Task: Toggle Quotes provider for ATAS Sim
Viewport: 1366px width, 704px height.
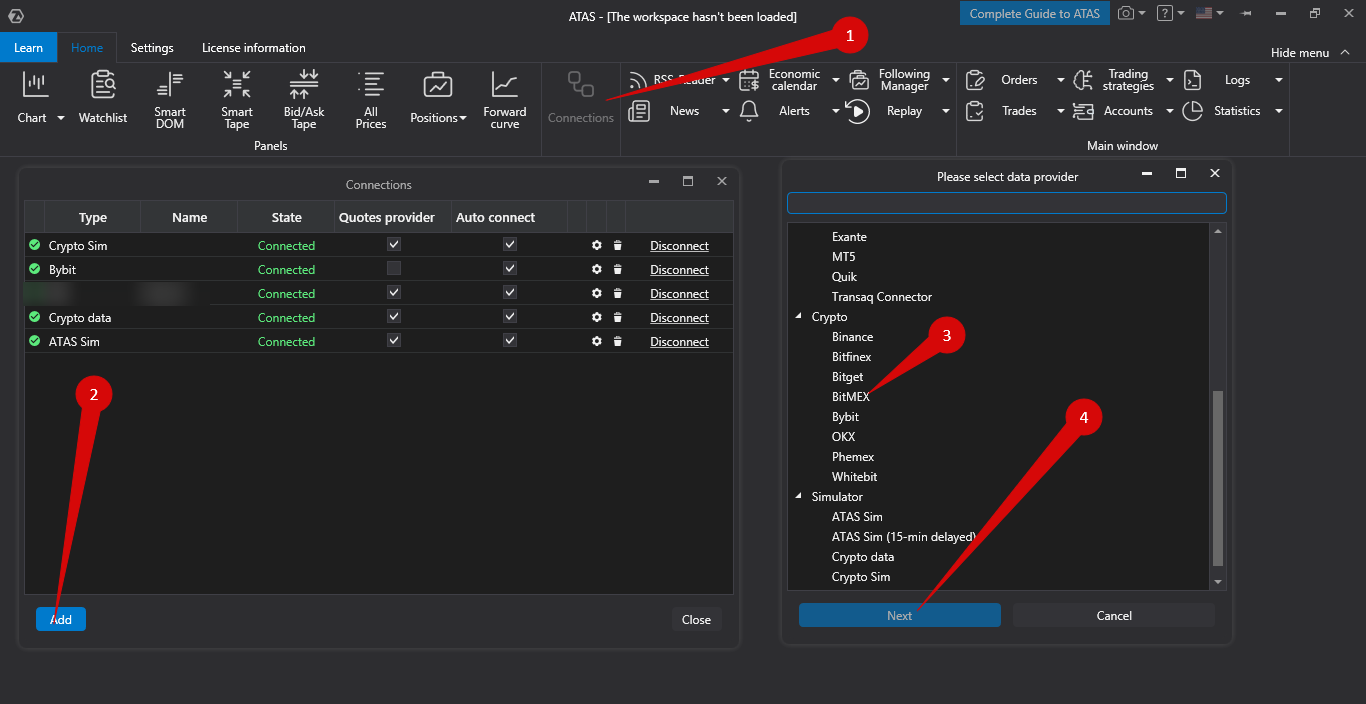Action: point(394,340)
